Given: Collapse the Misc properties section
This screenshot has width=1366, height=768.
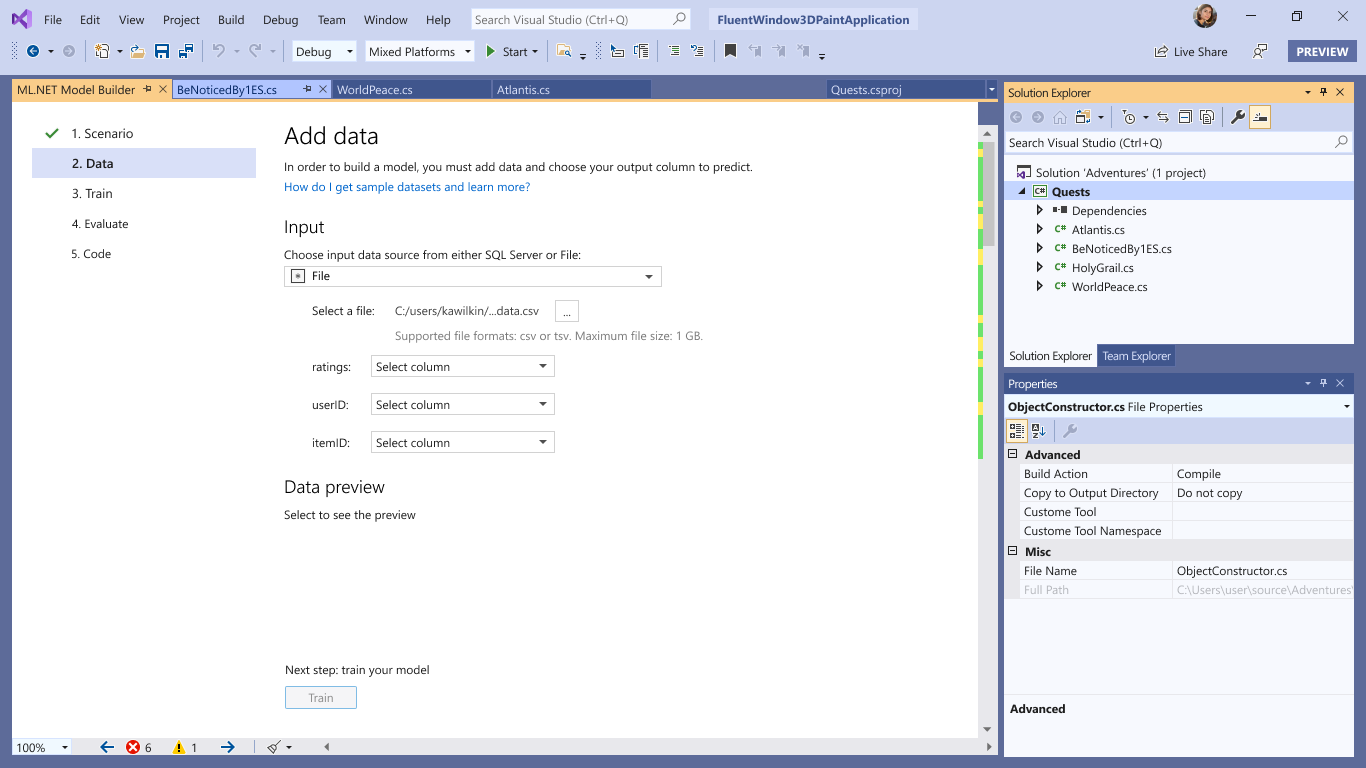Looking at the screenshot, I should [1012, 551].
